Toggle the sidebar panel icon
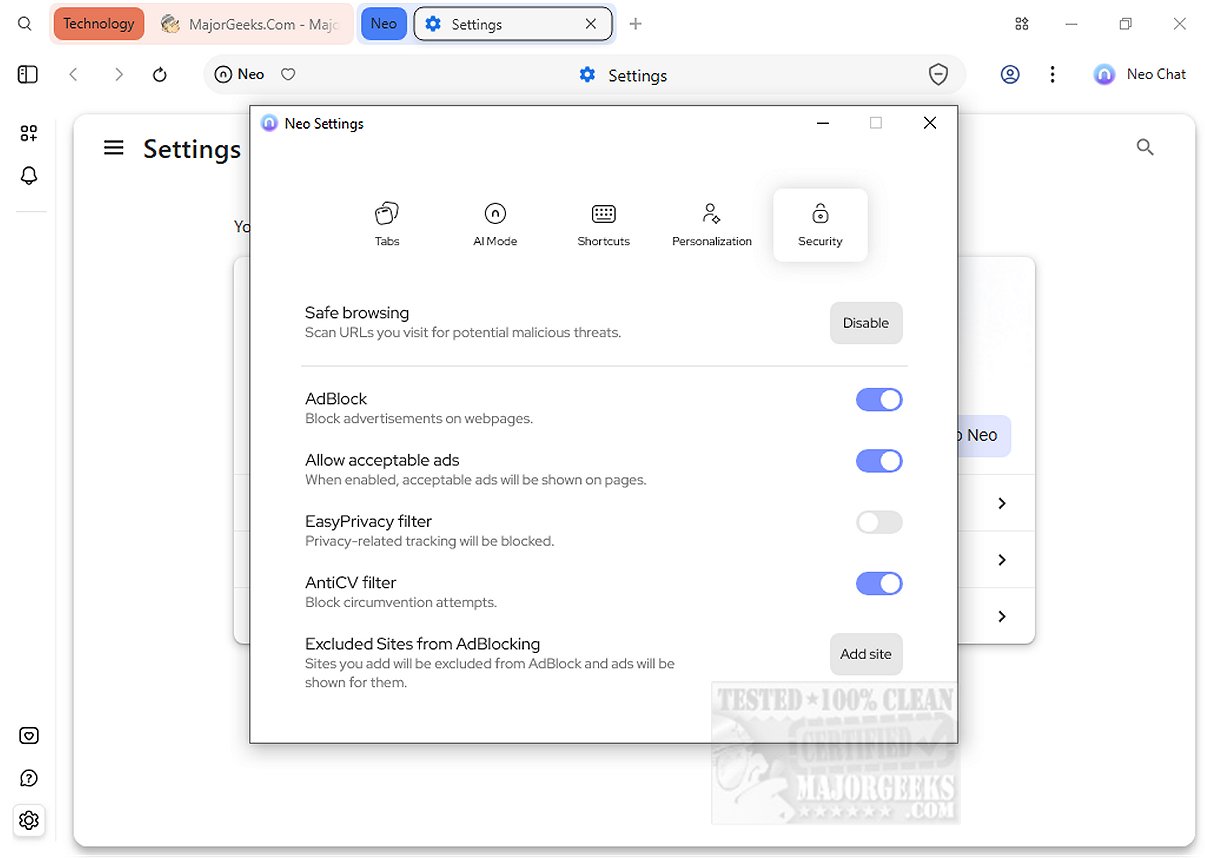The width and height of the screenshot is (1205, 858). pyautogui.click(x=28, y=74)
